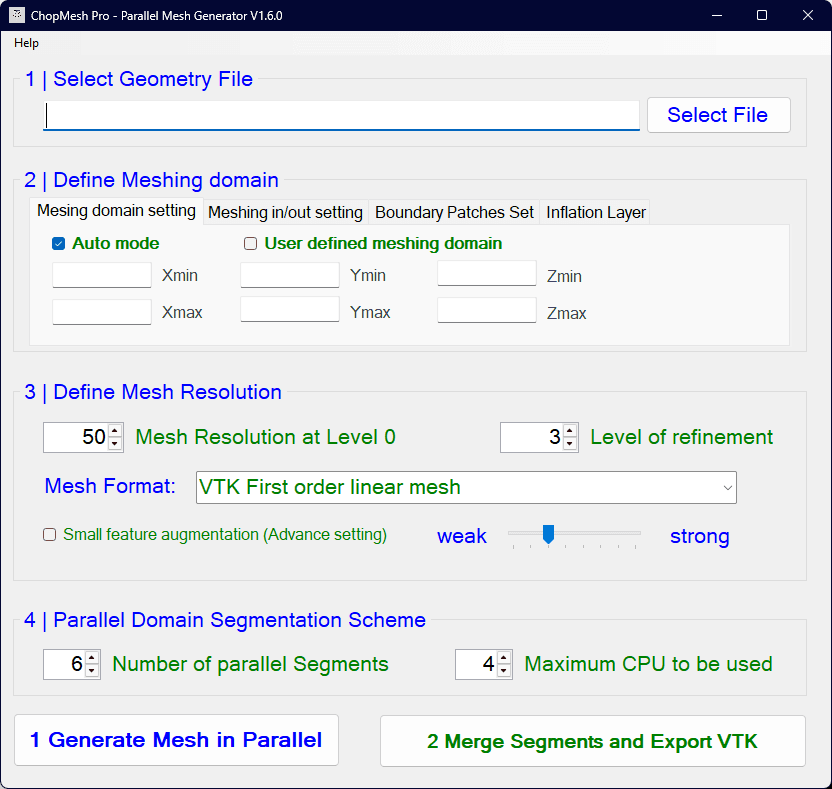Click the Xmax input field

(102, 311)
